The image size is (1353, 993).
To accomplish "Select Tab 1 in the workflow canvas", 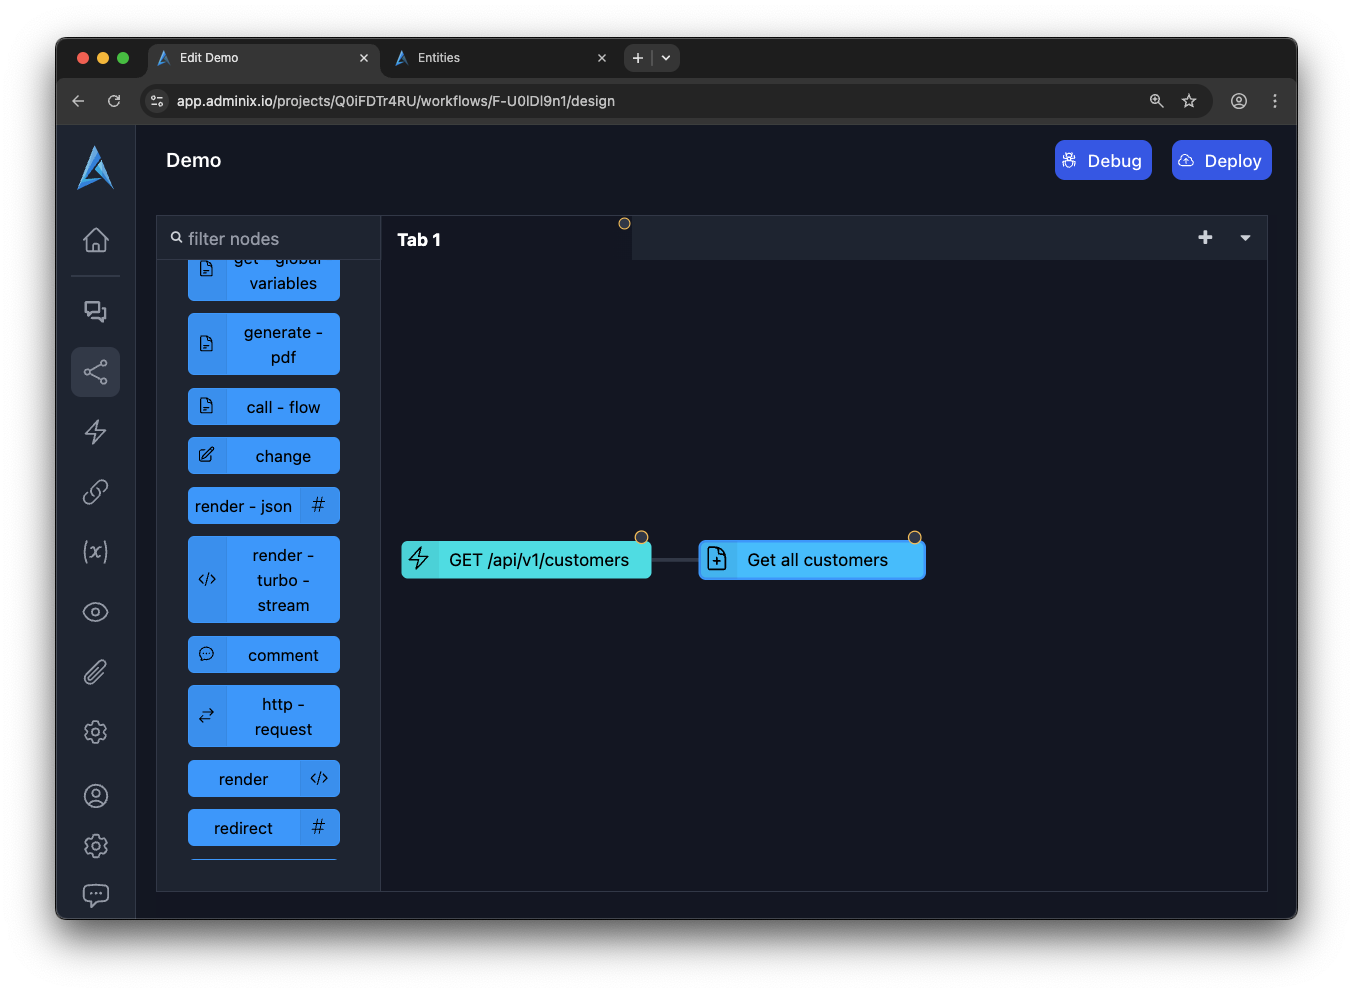I will click(419, 240).
